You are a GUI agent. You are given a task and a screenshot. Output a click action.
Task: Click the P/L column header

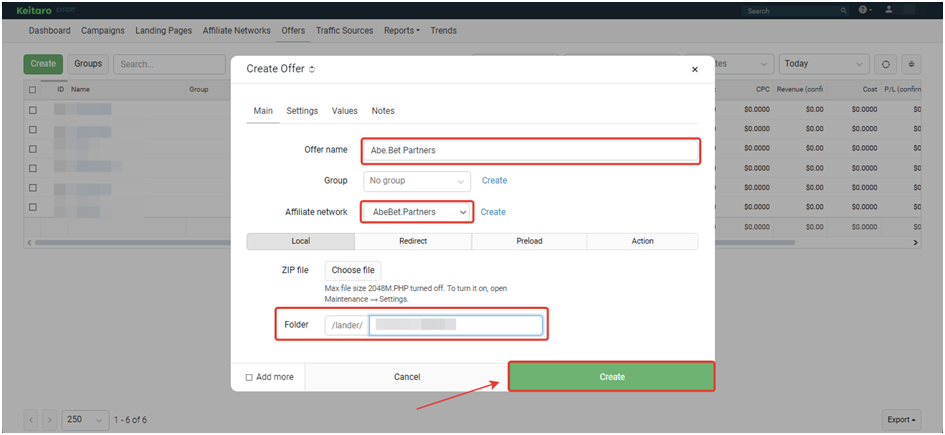pyautogui.click(x=902, y=90)
